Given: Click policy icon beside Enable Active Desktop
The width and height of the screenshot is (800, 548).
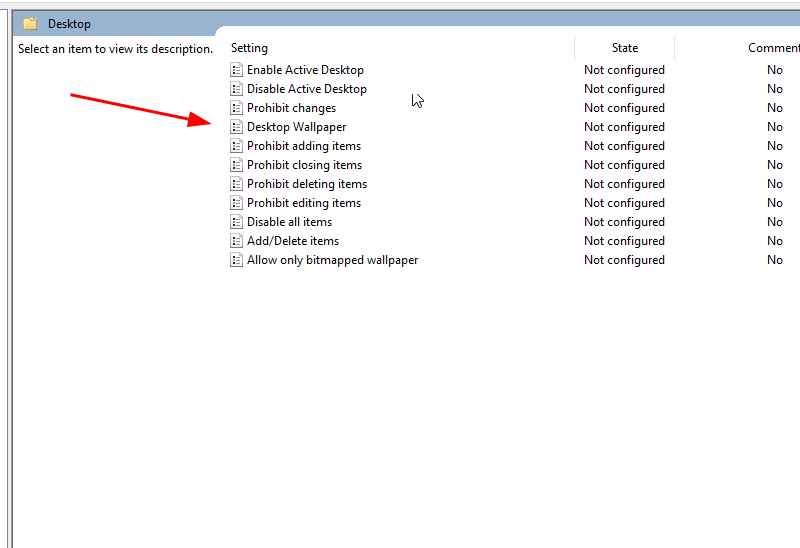Looking at the screenshot, I should [236, 70].
